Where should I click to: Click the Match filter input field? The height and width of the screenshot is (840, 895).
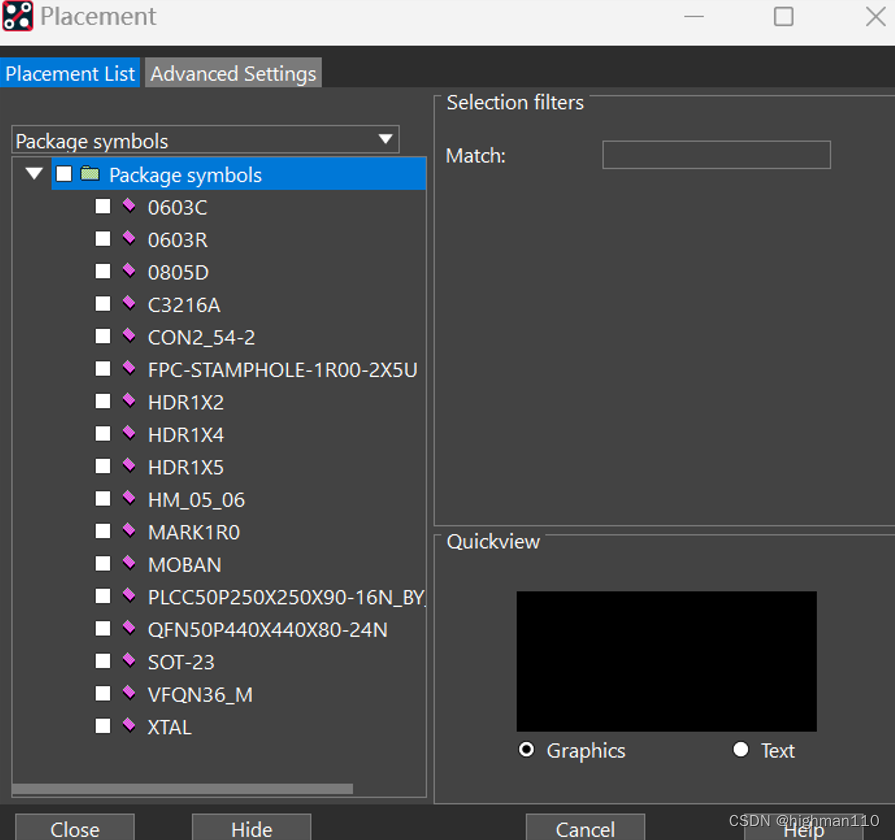pyautogui.click(x=716, y=155)
